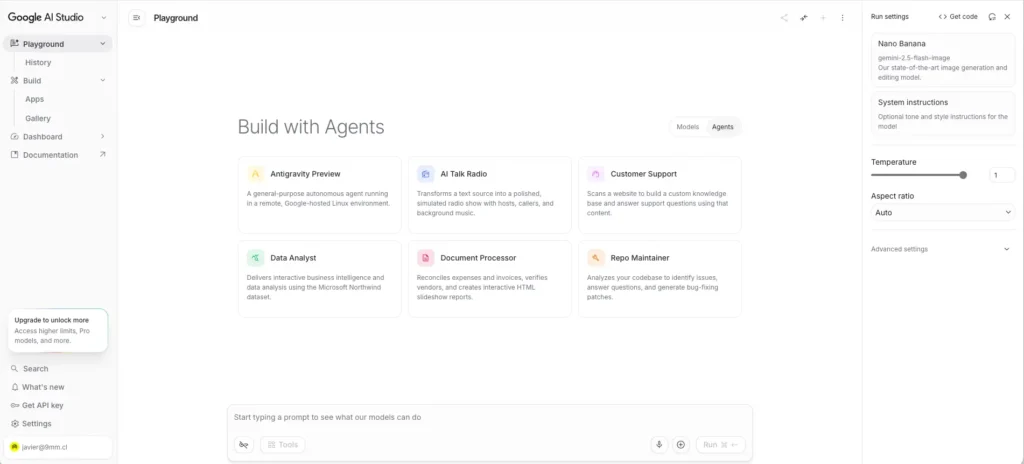This screenshot has height=464, width=1024.
Task: Toggle the sidebar collapse icon beside Playground title
Action: [x=136, y=18]
